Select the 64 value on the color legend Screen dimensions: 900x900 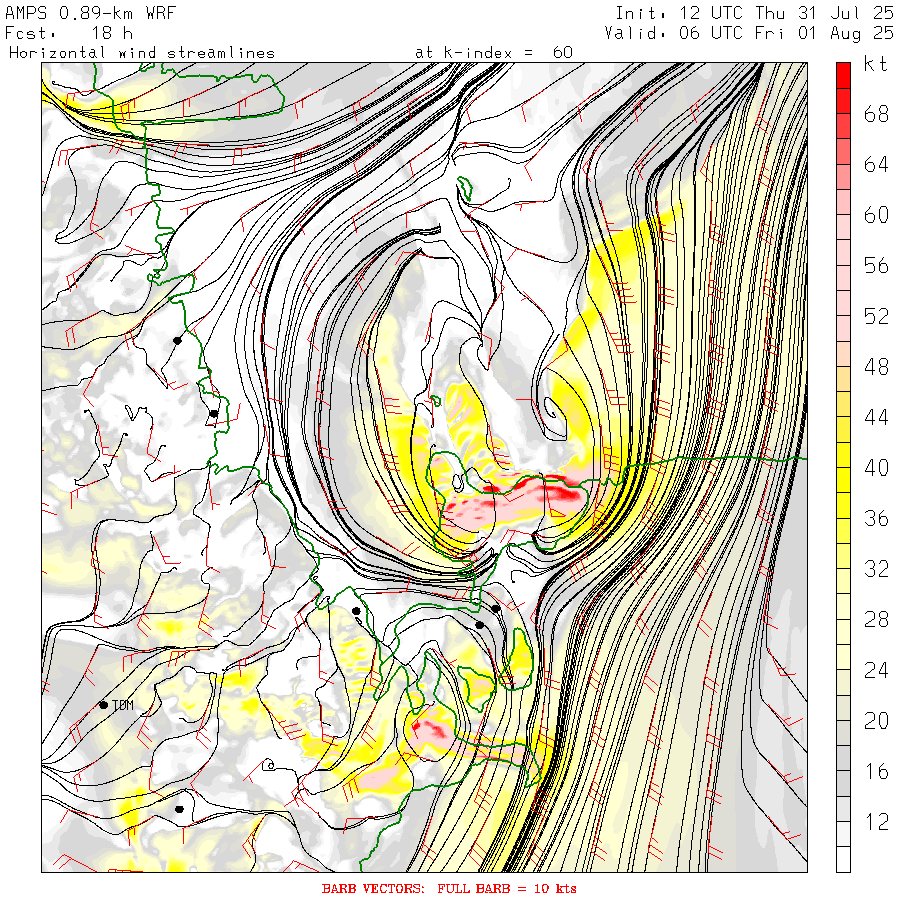(876, 165)
